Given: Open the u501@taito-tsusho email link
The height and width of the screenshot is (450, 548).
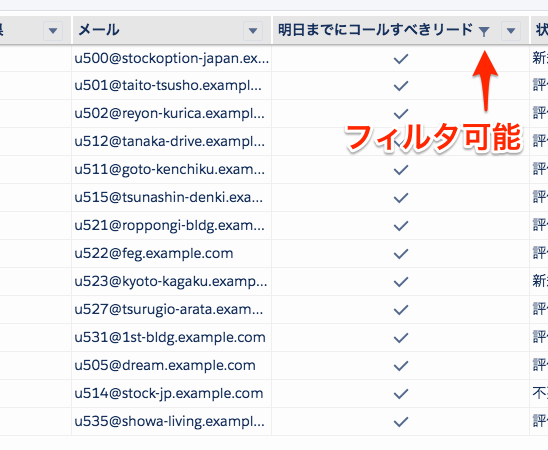Looking at the screenshot, I should [168, 86].
